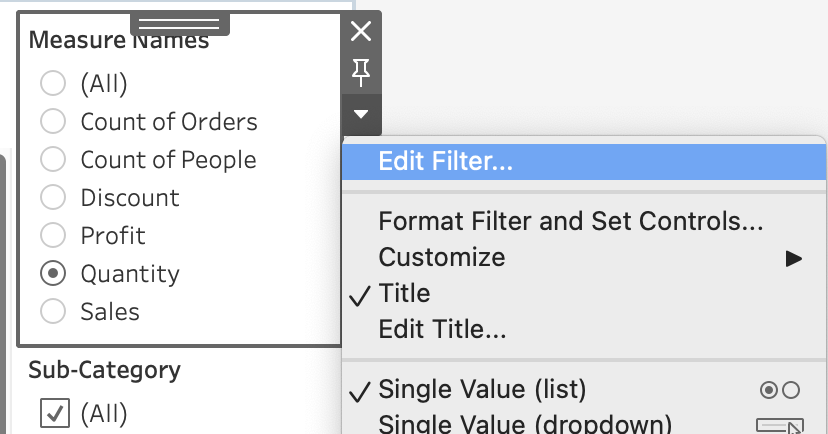
Task: Choose Sales in Measure Names
Action: click(53, 312)
